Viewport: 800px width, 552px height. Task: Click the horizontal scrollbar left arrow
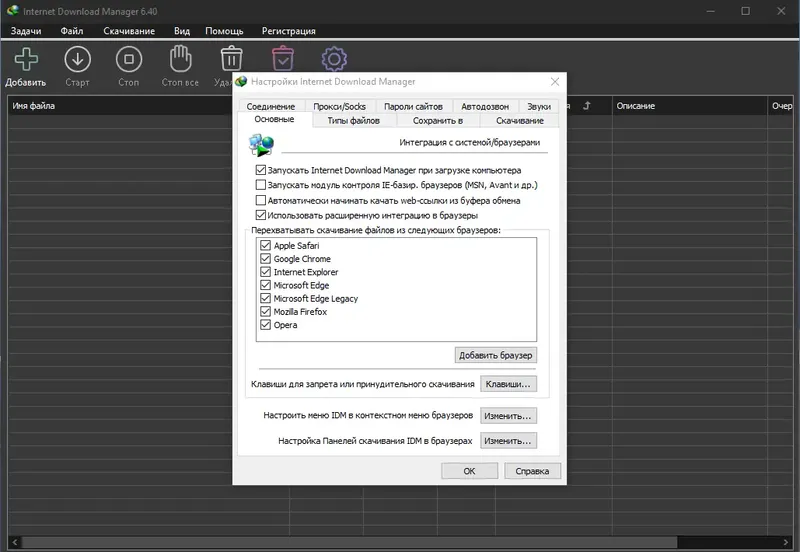pyautogui.click(x=14, y=542)
